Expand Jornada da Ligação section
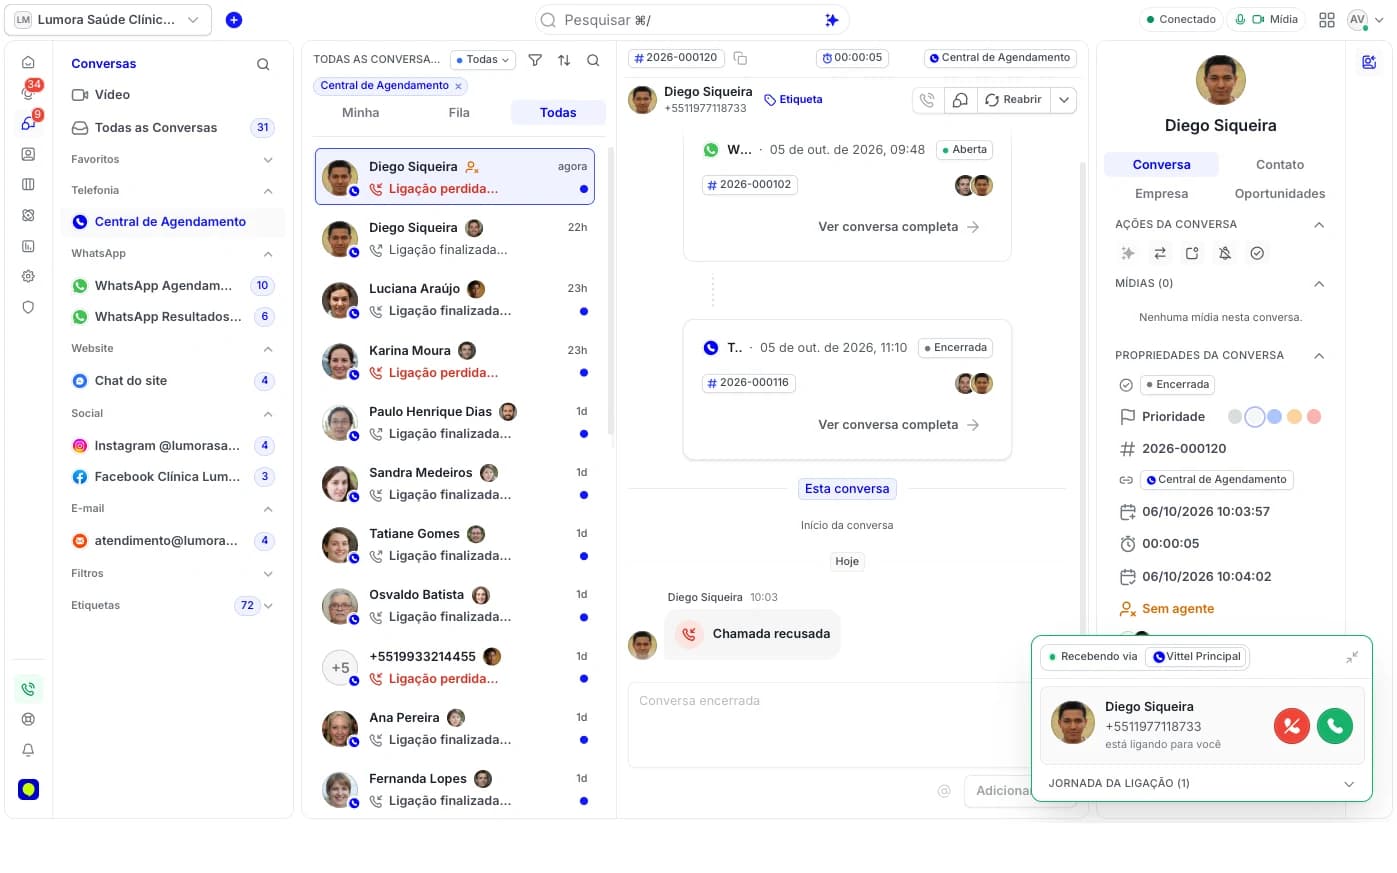This screenshot has height=873, width=1397. tap(1349, 784)
